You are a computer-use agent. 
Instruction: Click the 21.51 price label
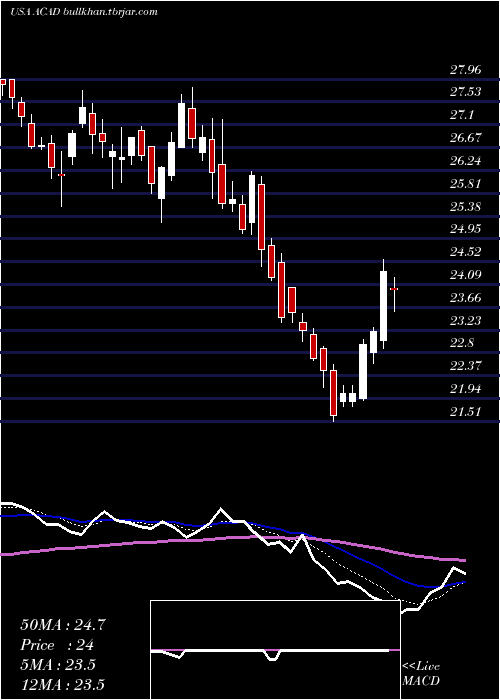coord(465,412)
